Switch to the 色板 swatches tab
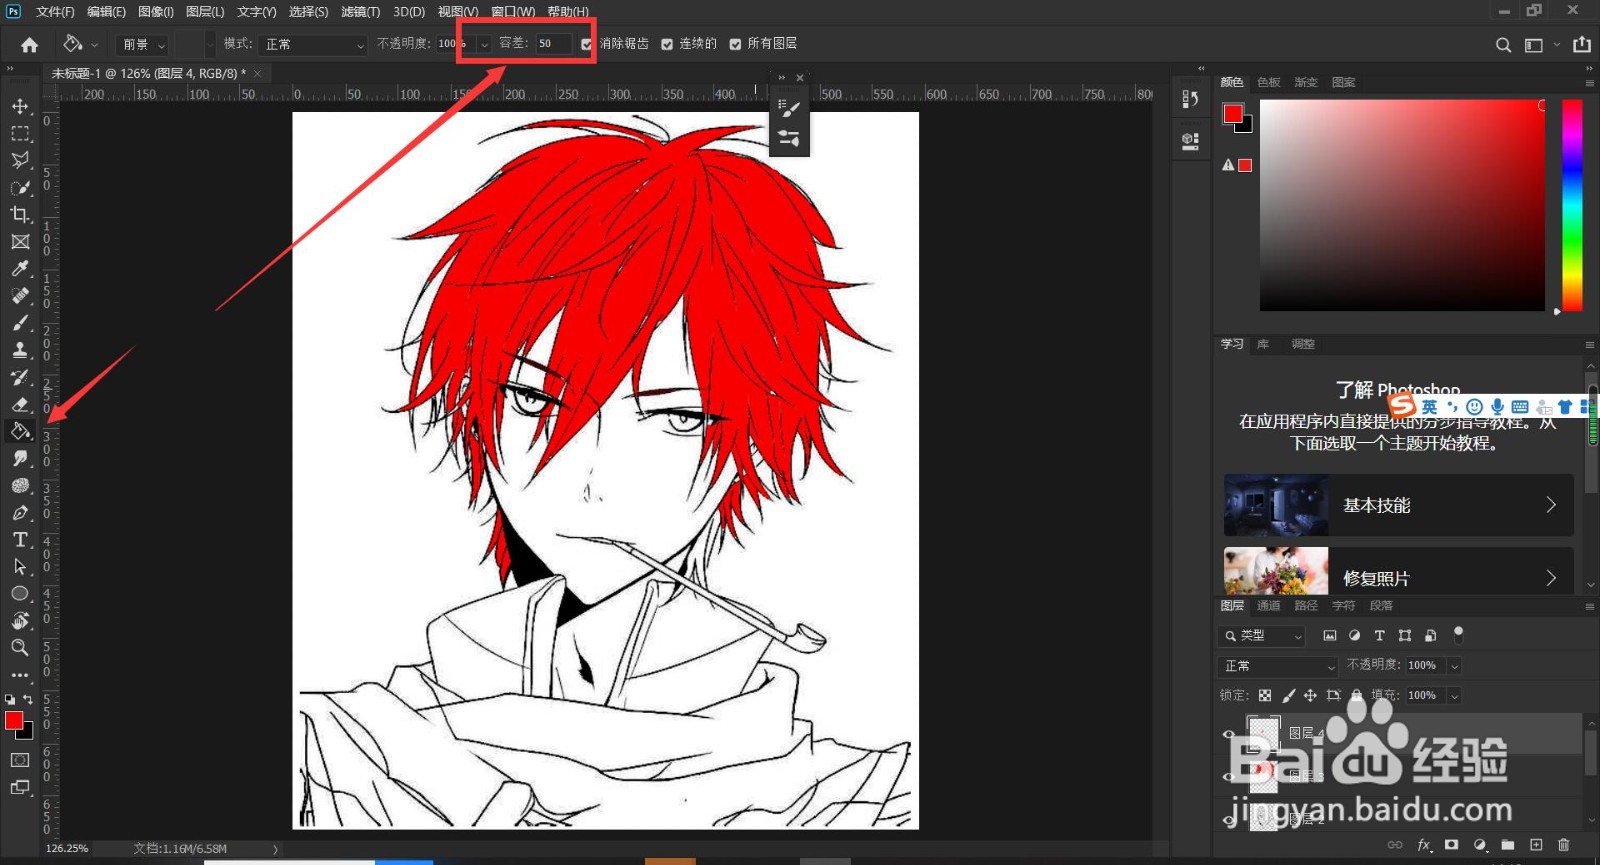This screenshot has height=865, width=1600. 1269,82
